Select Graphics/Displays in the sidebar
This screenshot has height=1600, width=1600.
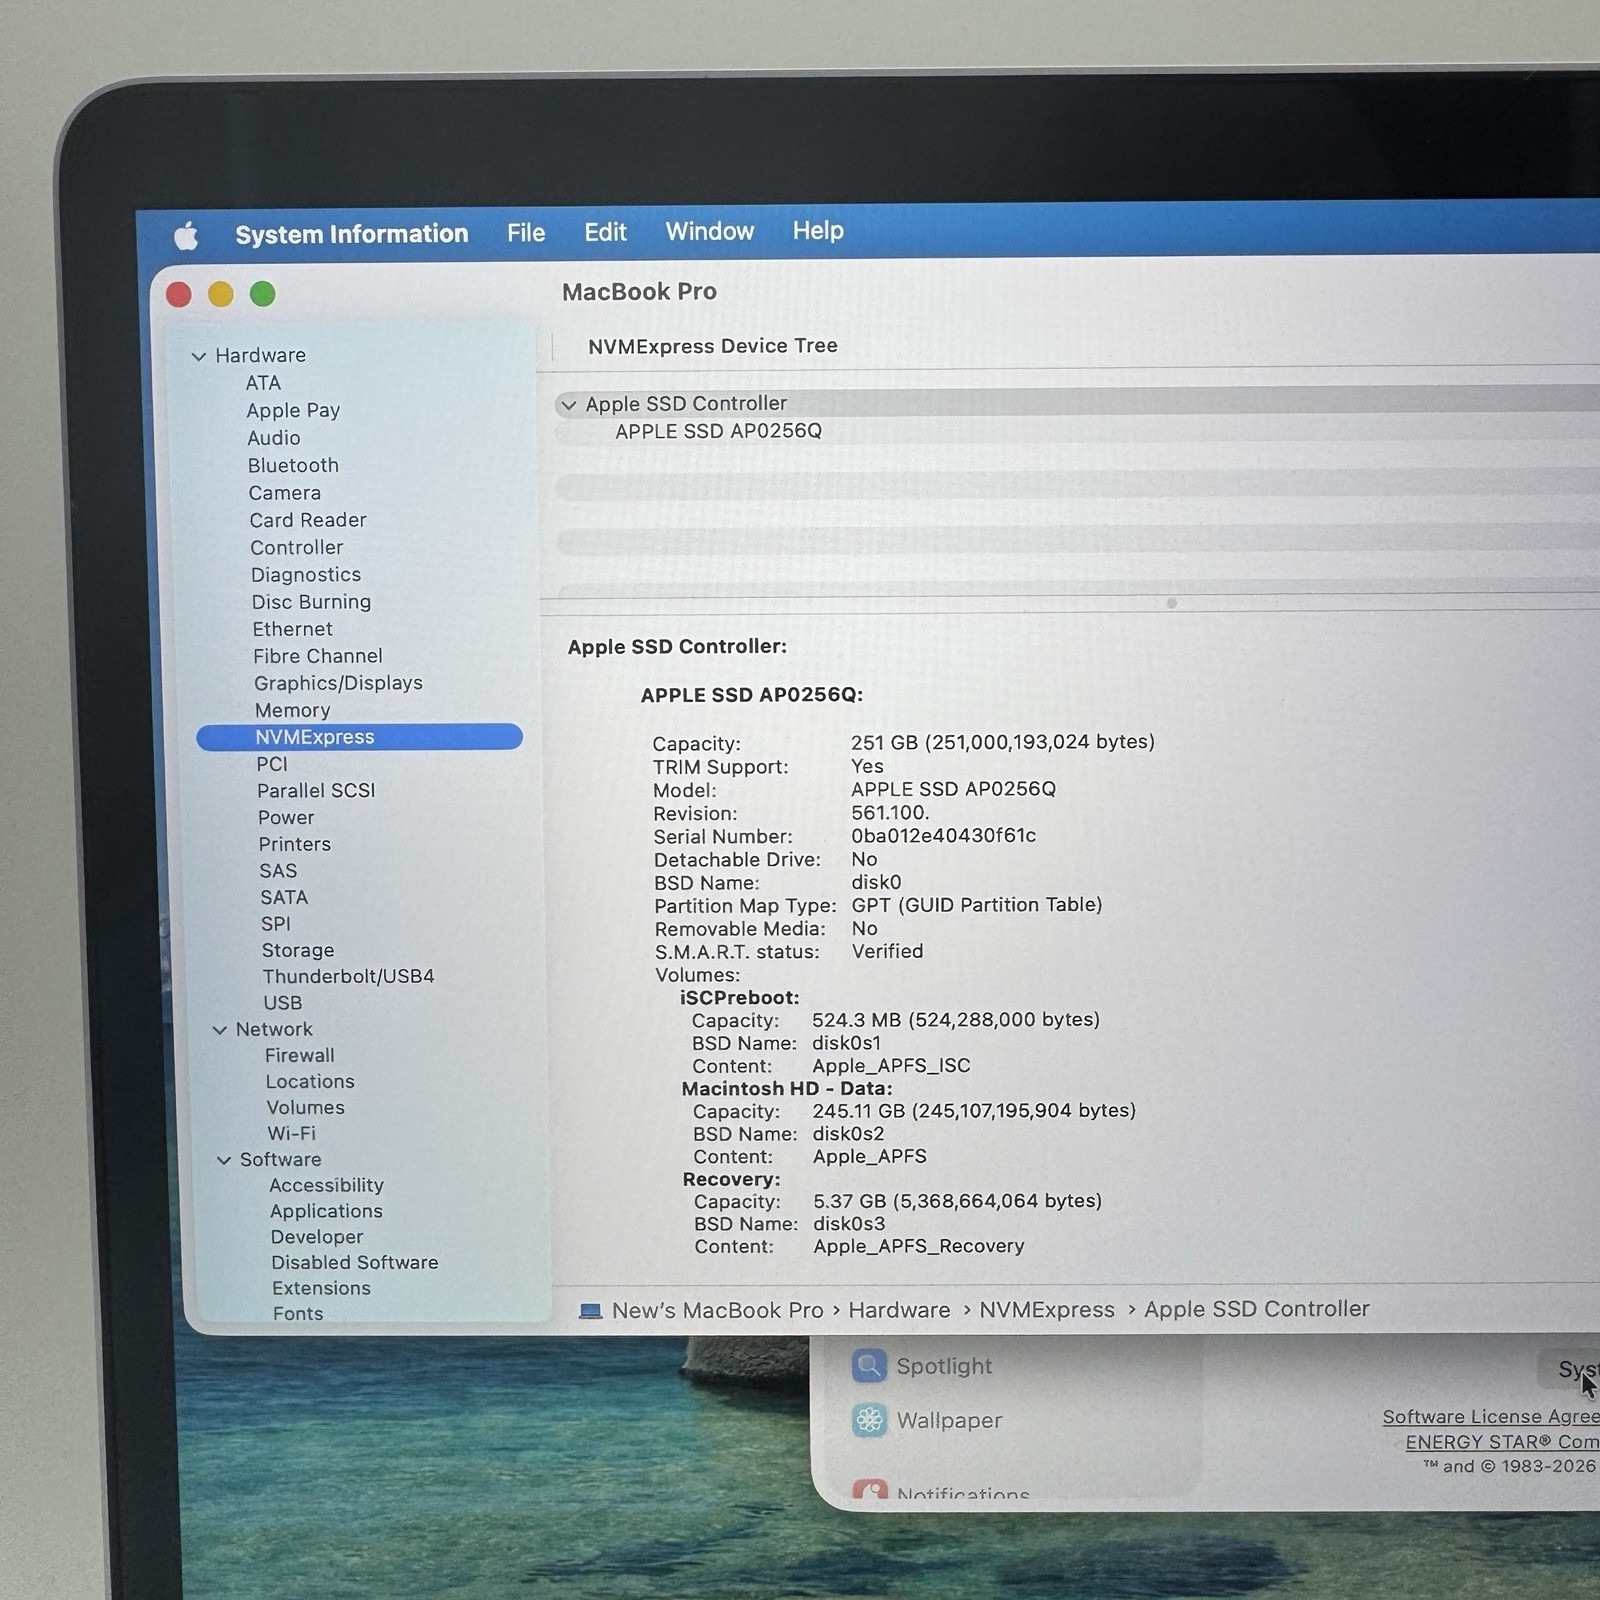click(x=338, y=683)
